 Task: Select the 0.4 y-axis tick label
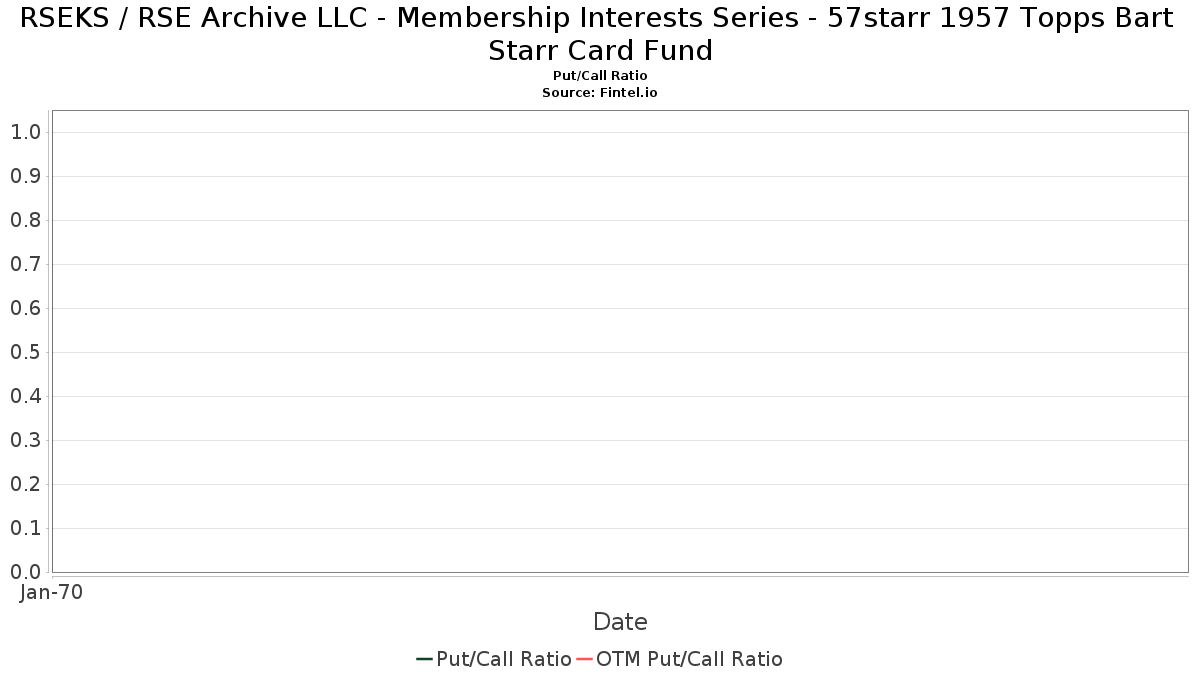coord(25,396)
